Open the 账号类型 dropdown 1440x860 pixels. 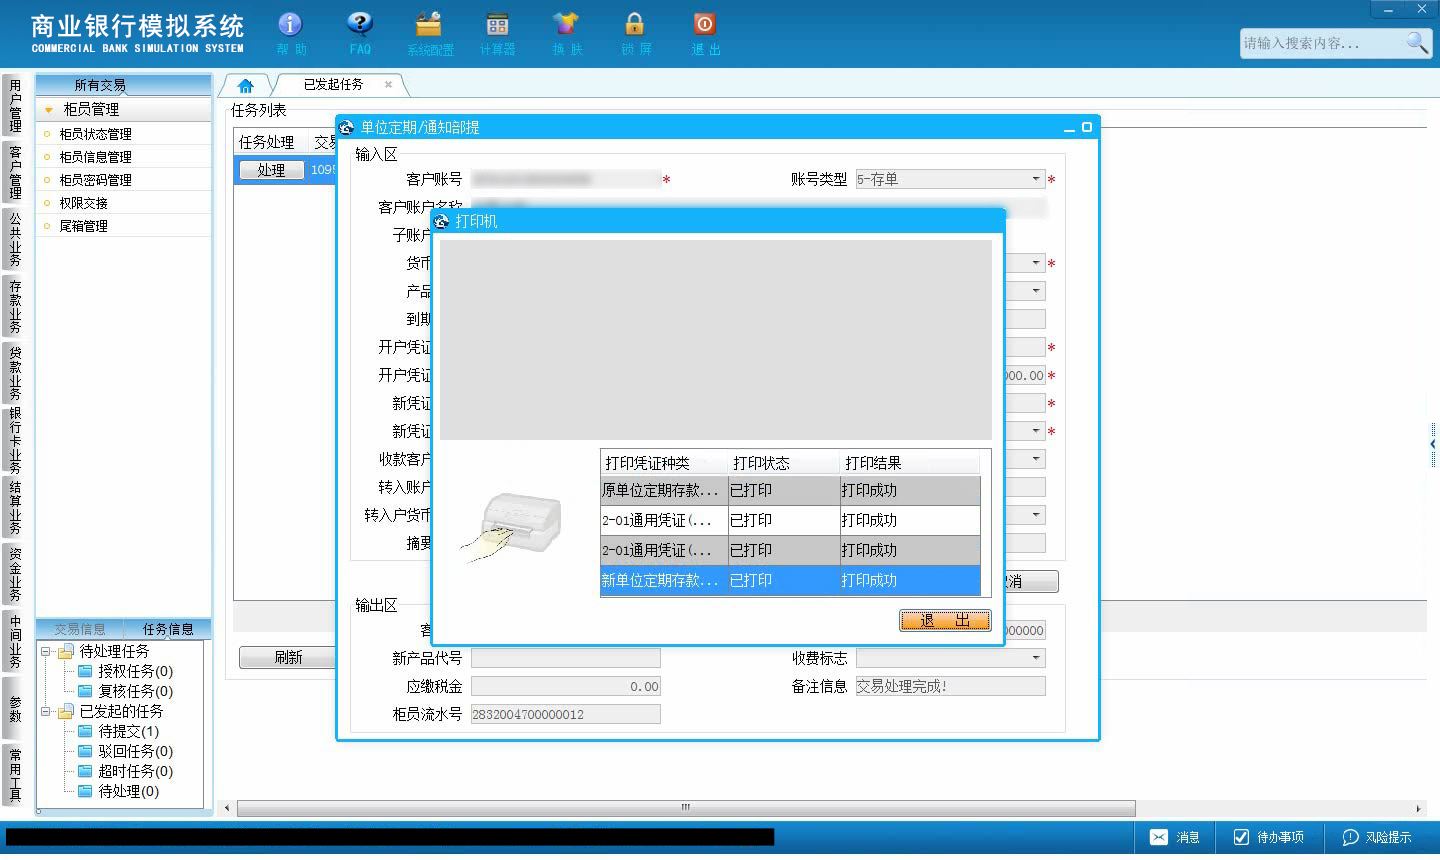click(x=1036, y=179)
